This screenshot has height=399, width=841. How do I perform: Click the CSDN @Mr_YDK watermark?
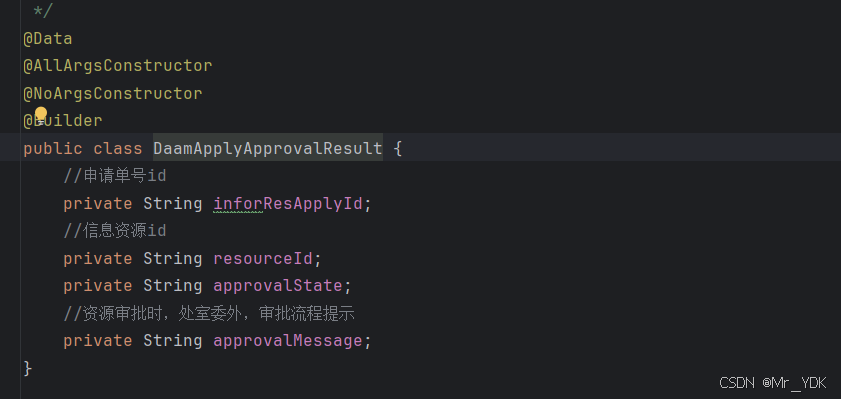click(x=773, y=382)
